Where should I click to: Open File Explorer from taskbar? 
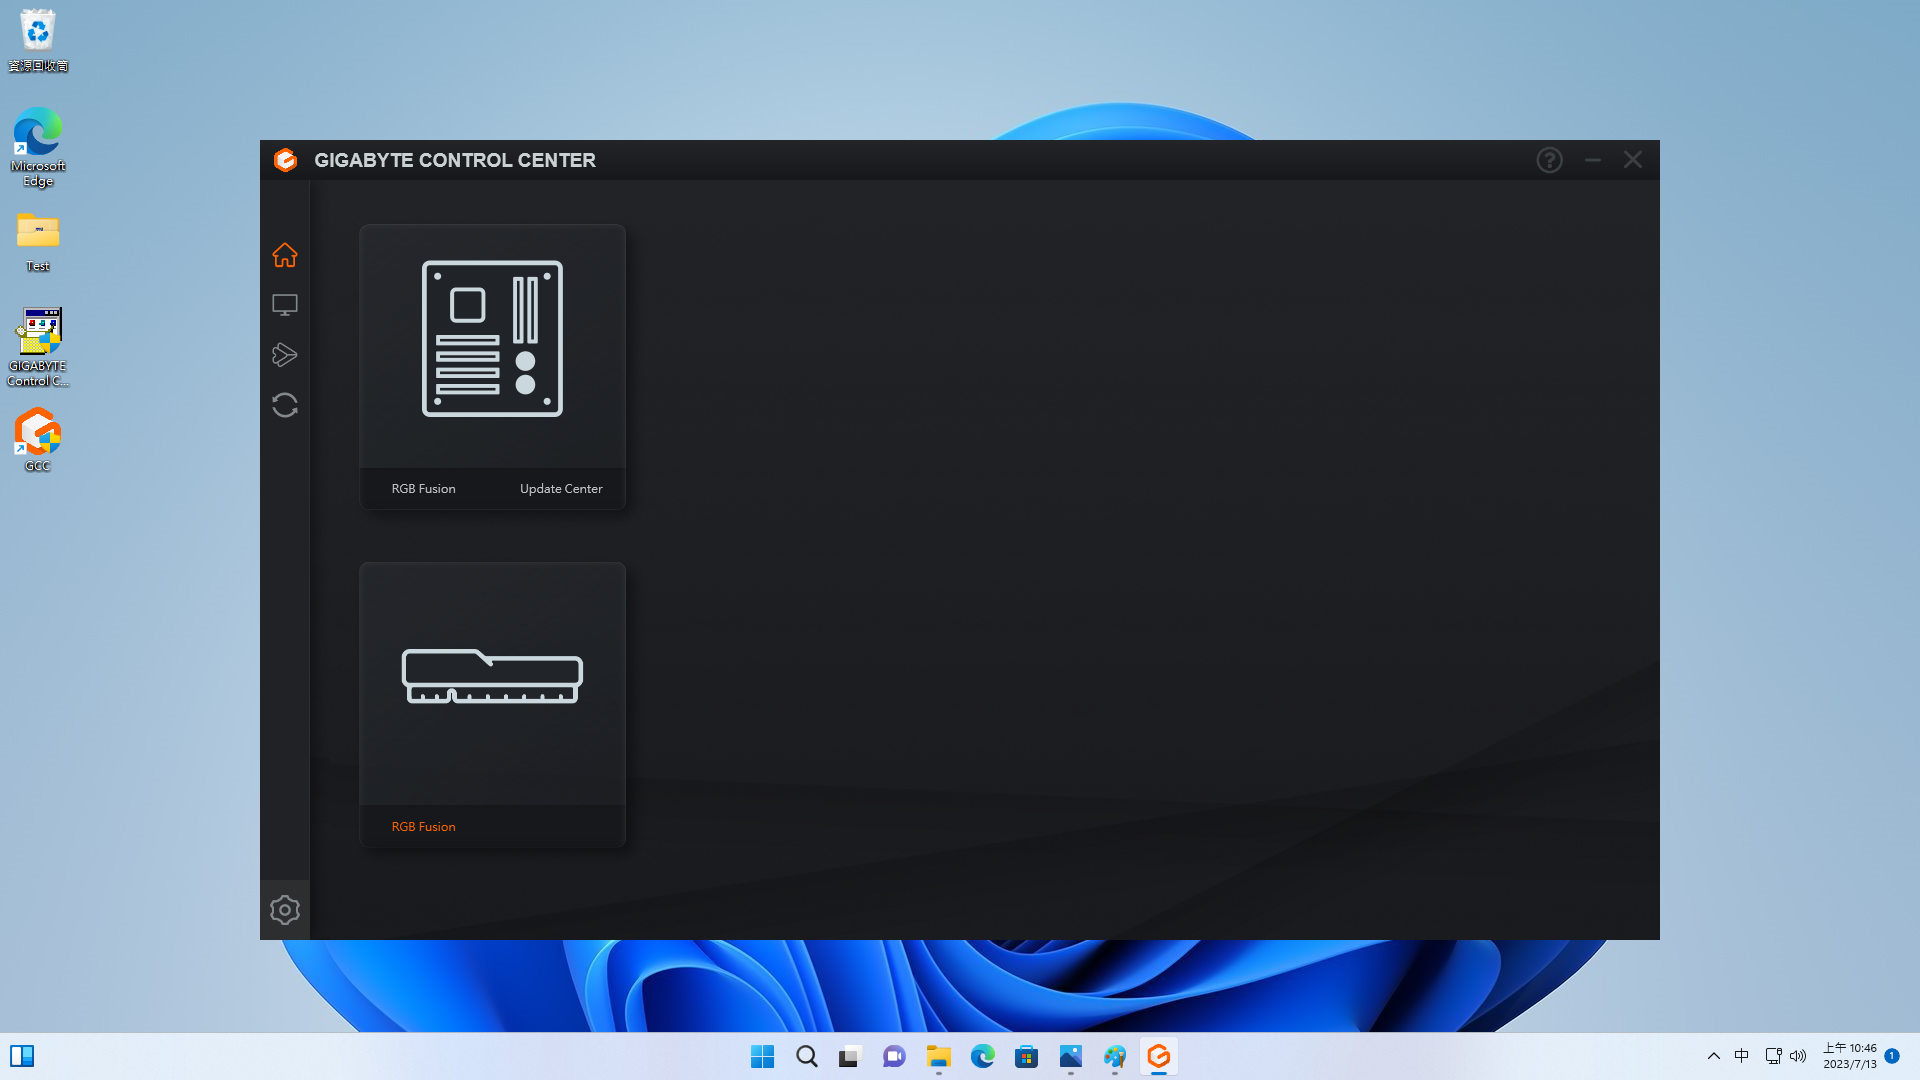938,1057
